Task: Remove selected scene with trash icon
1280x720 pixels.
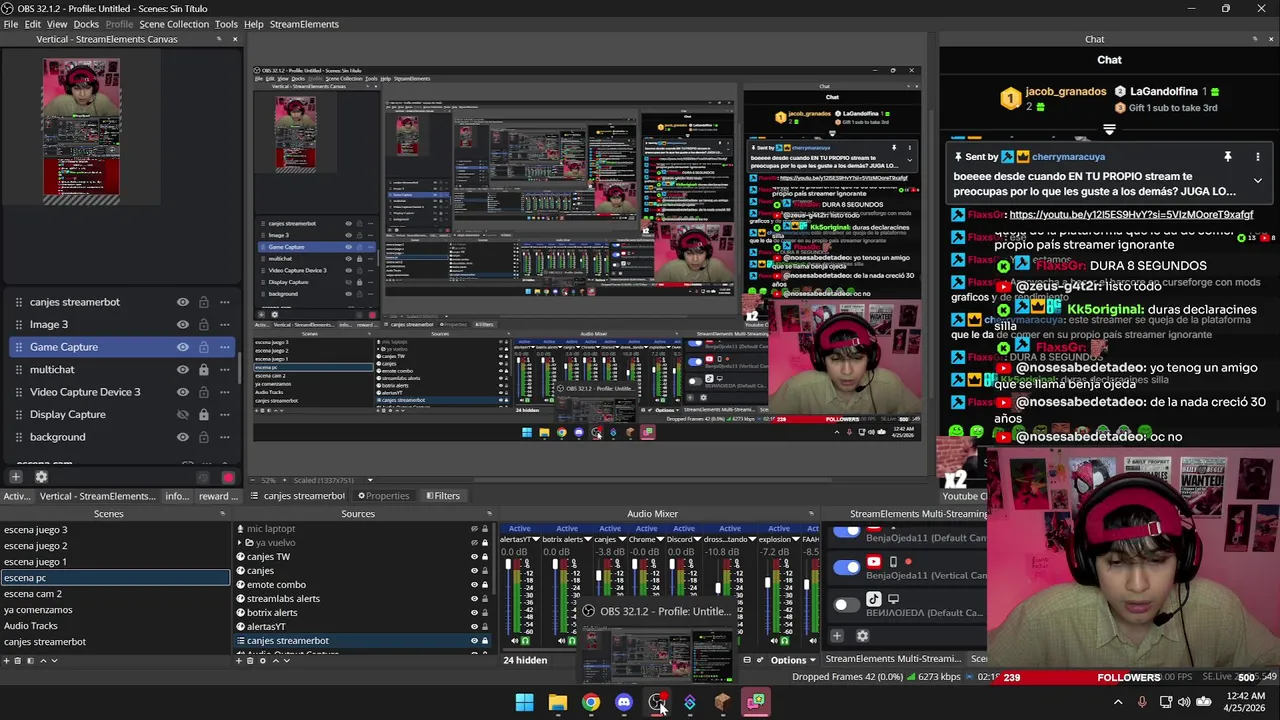Action: tap(18, 660)
